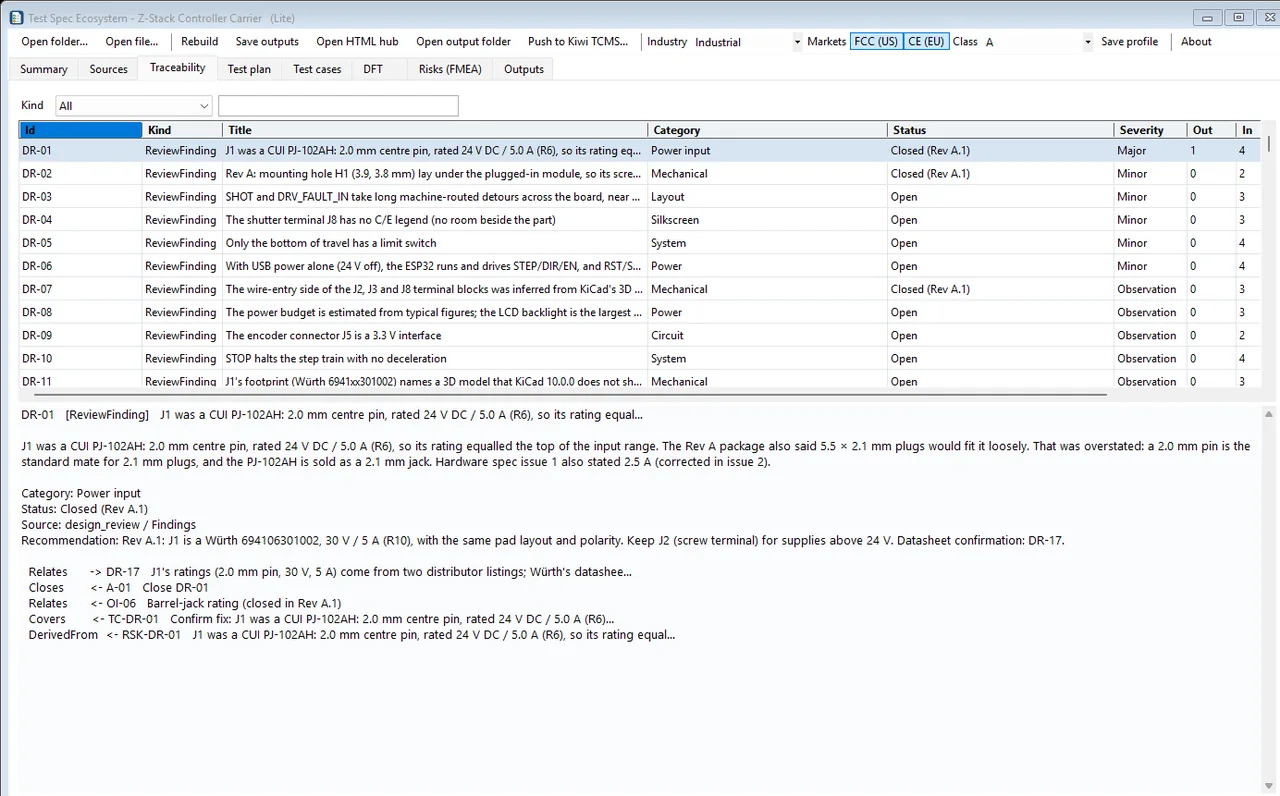This screenshot has width=1280, height=796.
Task: Sort by the Category column header
Action: tap(767, 130)
